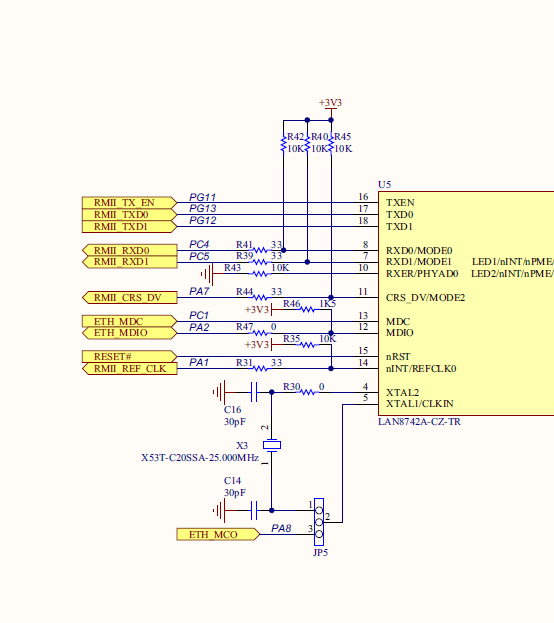Image resolution: width=554 pixels, height=623 pixels.
Task: Click the XTAL1/CLKIN pin name
Action: coord(420,404)
